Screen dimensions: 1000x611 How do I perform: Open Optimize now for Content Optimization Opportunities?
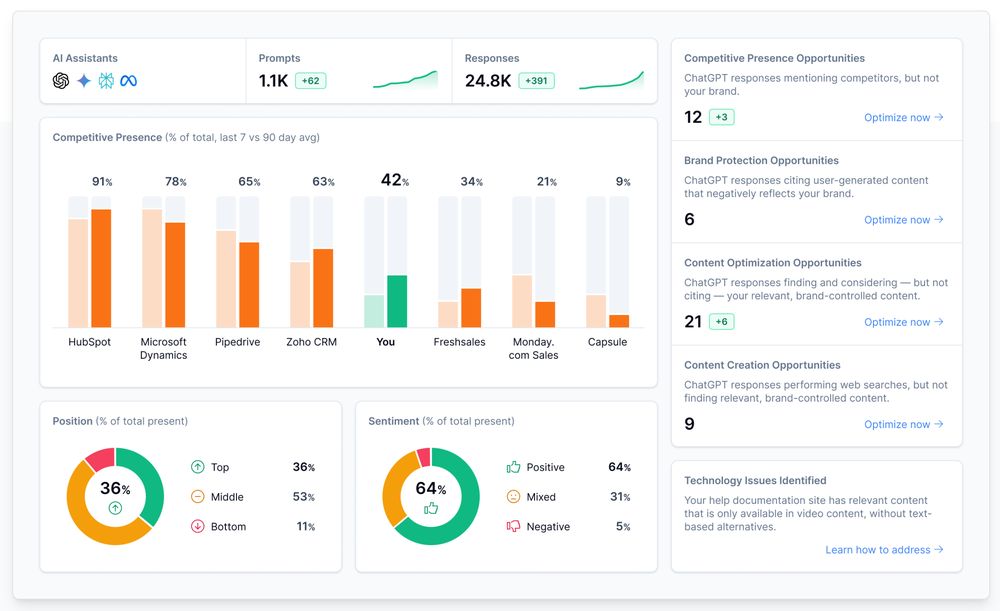[x=904, y=322]
